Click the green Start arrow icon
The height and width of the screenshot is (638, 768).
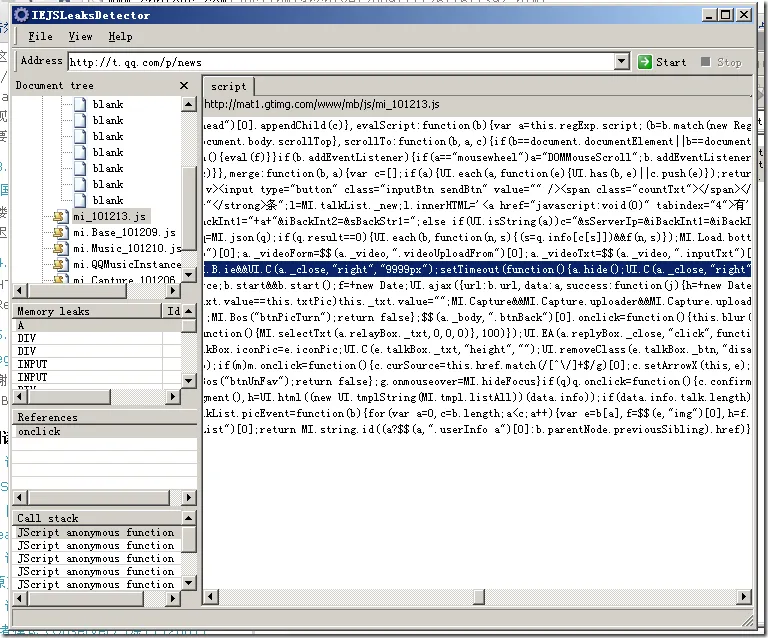[x=645, y=62]
